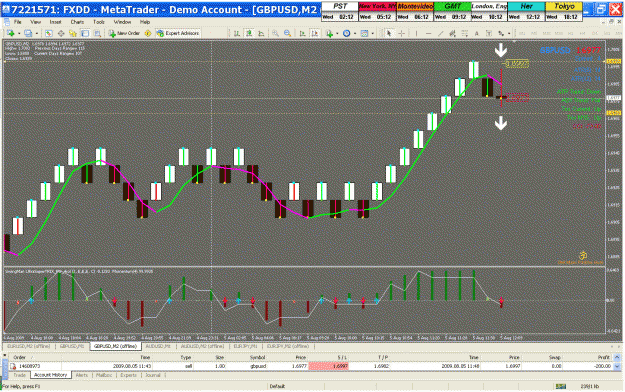Click the Zoom Out magnifier
Screen dimensions: 625x392
[x=287, y=33]
